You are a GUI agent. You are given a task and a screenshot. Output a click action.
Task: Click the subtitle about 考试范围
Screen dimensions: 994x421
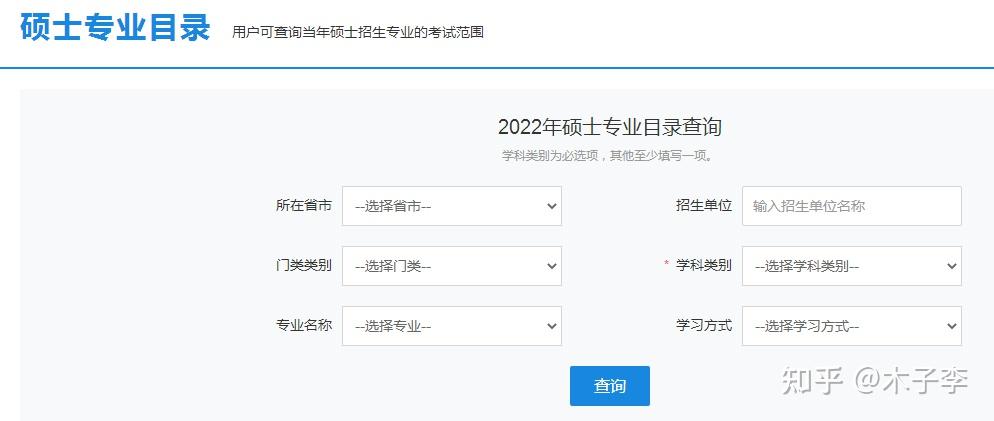[x=358, y=32]
